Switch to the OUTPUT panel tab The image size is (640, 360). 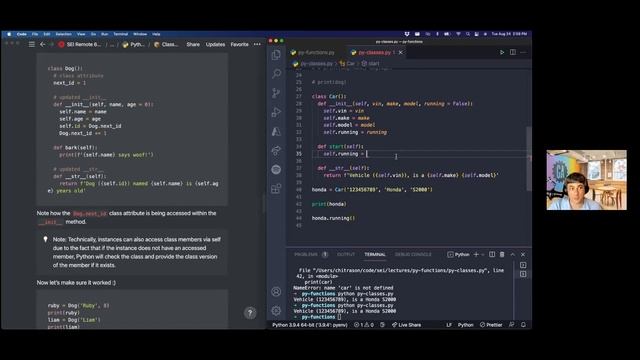point(346,254)
